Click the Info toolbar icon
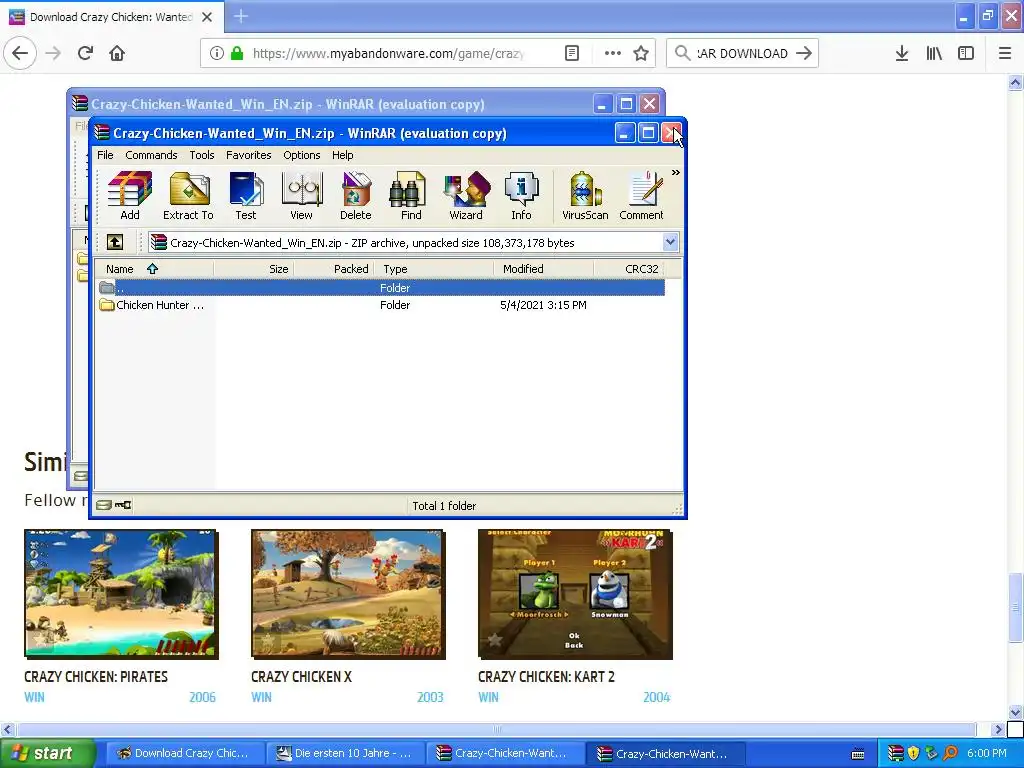This screenshot has width=1024, height=768. [x=521, y=195]
